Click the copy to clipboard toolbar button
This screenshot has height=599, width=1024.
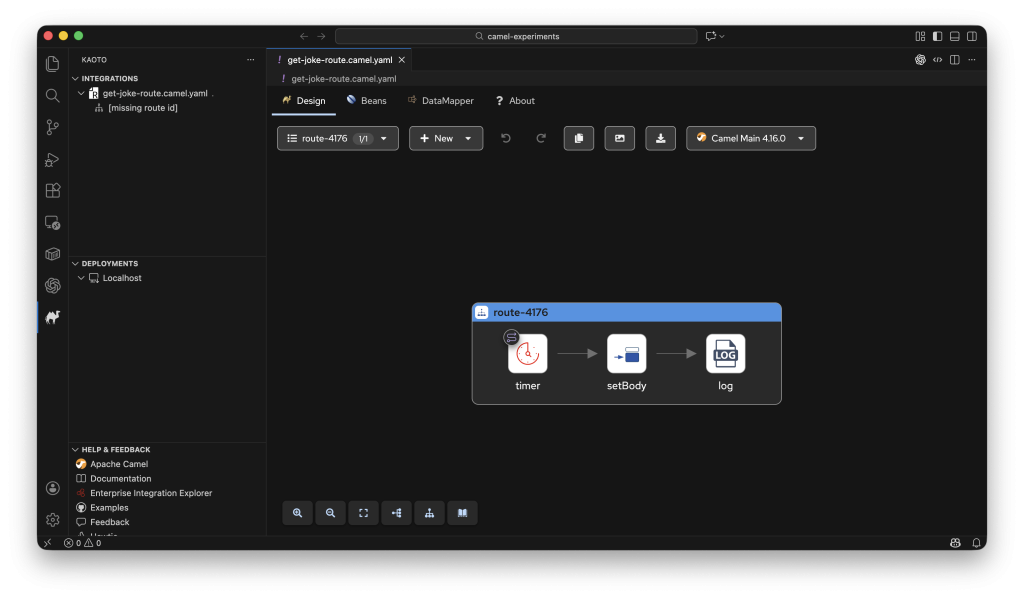point(579,139)
